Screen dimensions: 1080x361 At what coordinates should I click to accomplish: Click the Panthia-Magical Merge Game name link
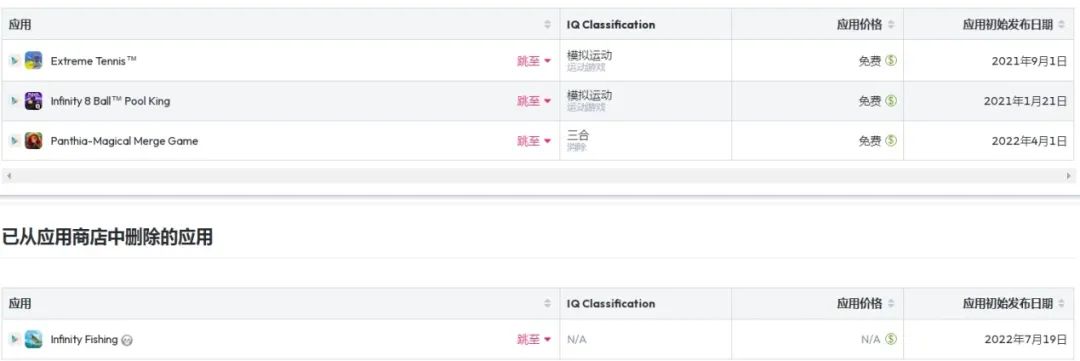click(x=124, y=141)
